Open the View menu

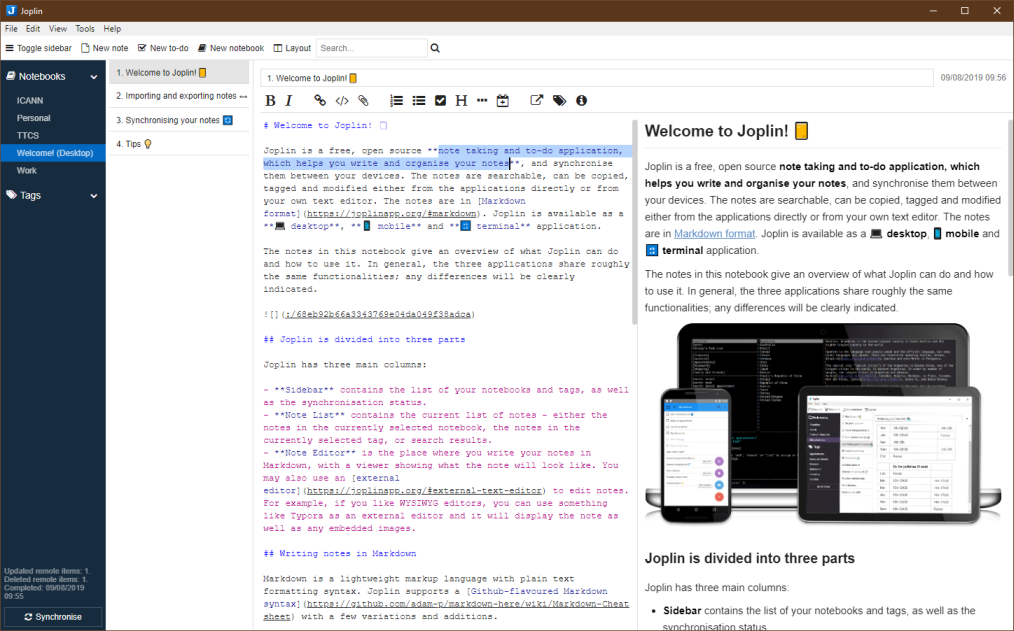pos(58,29)
